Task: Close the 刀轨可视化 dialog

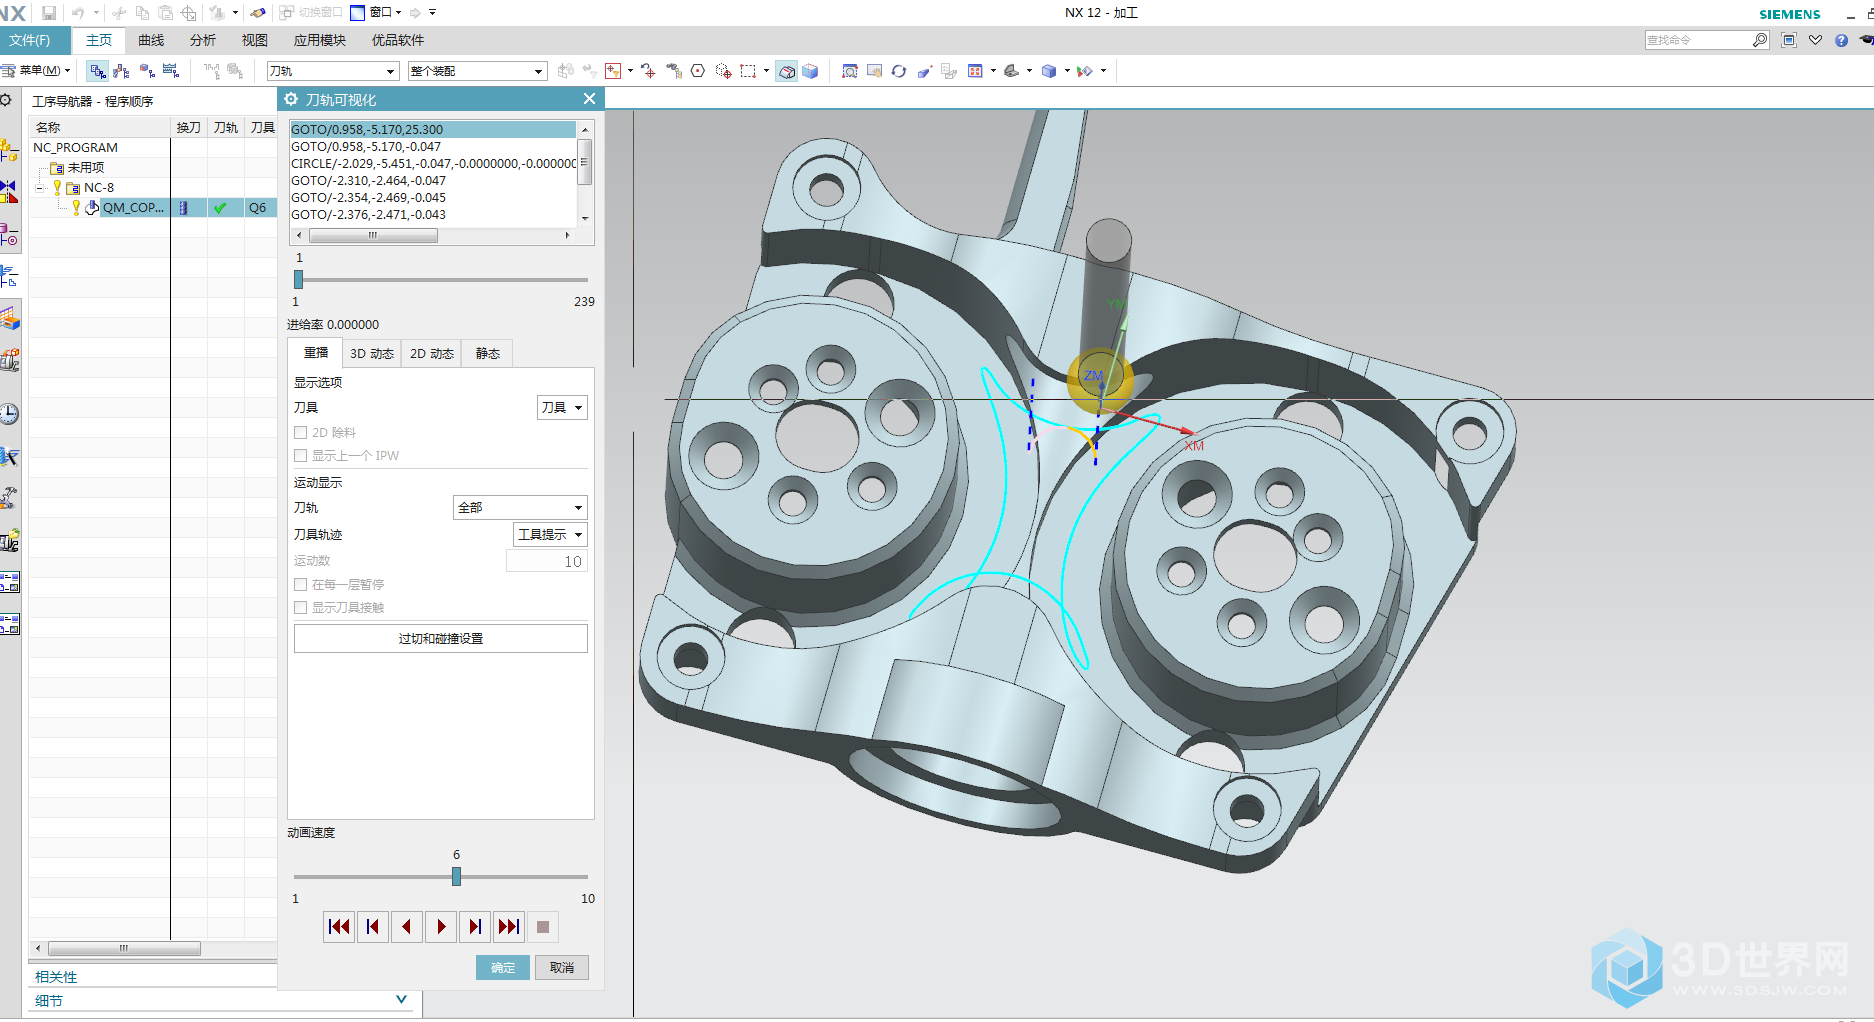Action: tap(589, 98)
